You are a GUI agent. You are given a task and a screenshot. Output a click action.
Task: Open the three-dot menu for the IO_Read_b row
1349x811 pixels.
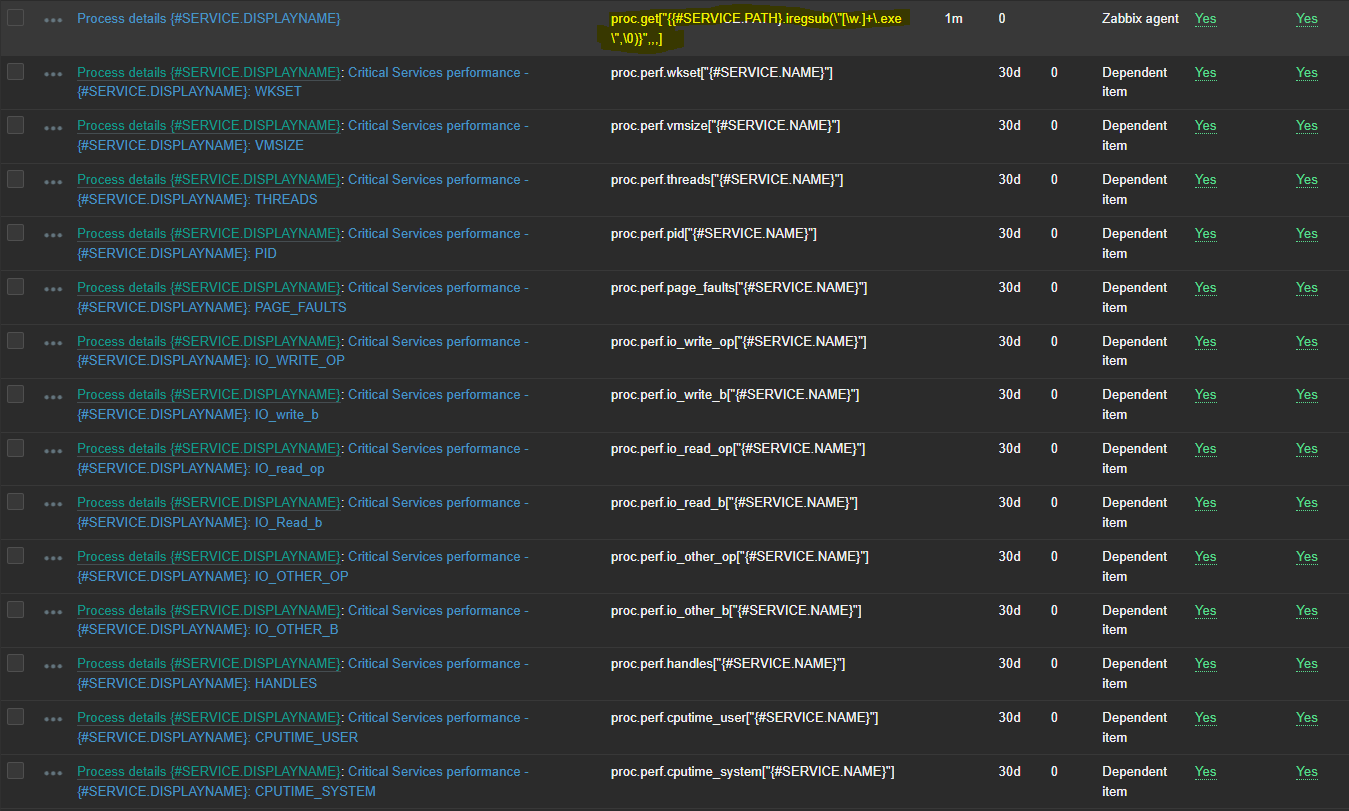[53, 504]
